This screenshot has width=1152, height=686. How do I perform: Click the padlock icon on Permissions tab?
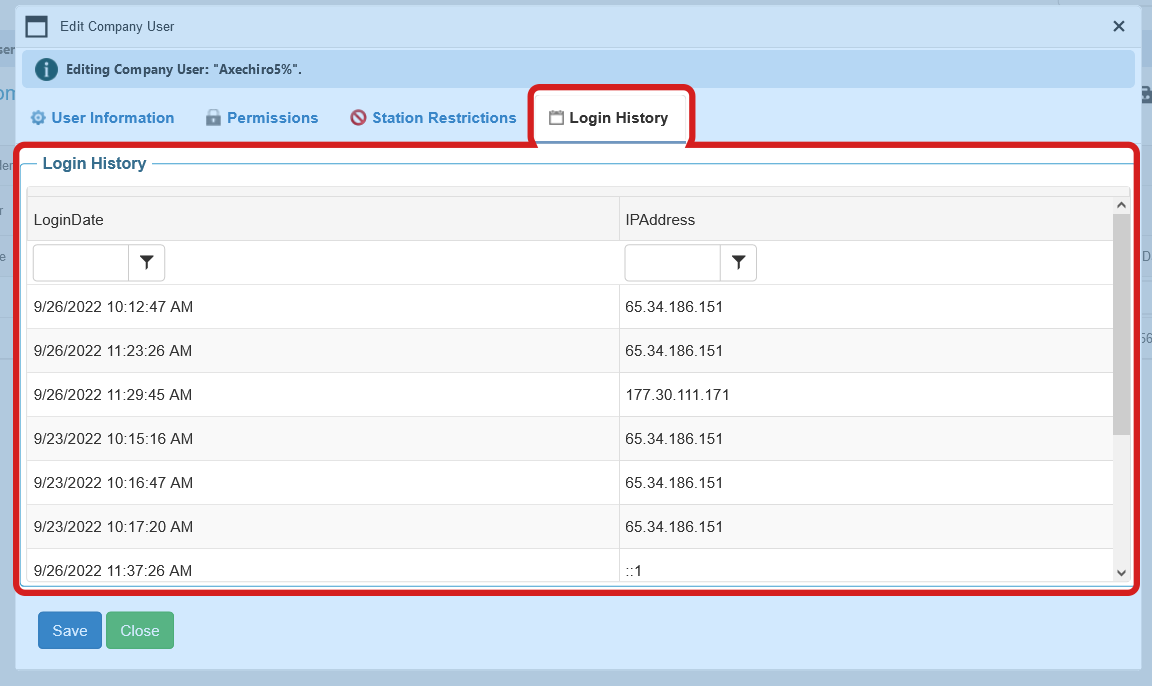pos(212,117)
